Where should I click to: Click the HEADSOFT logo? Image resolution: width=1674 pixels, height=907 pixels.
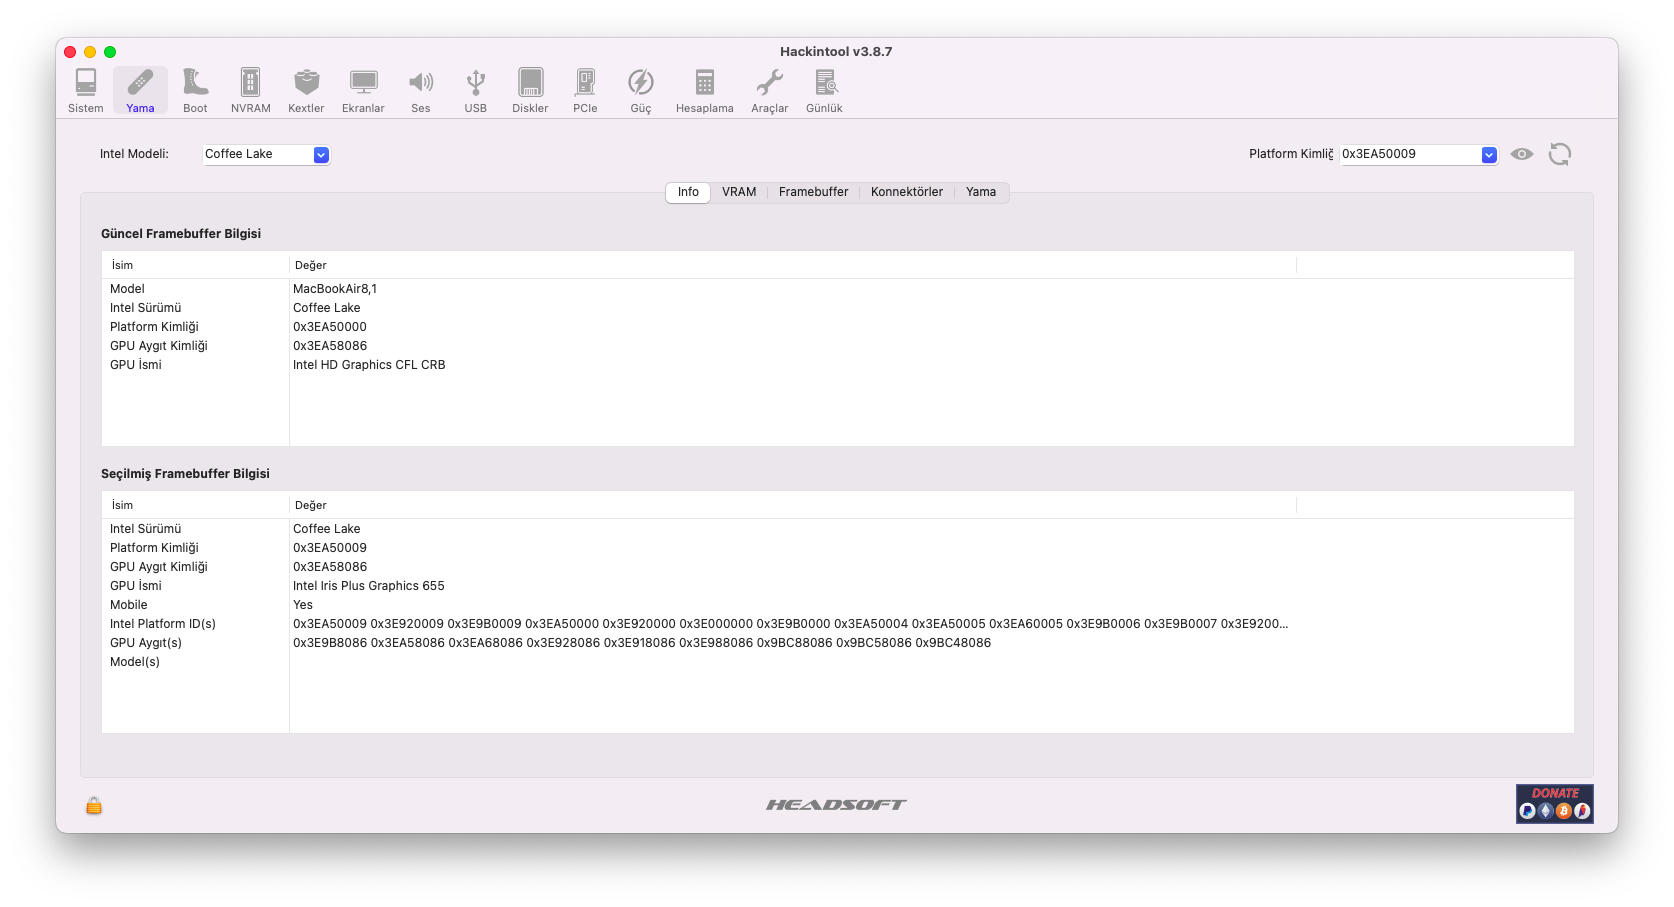pos(836,804)
